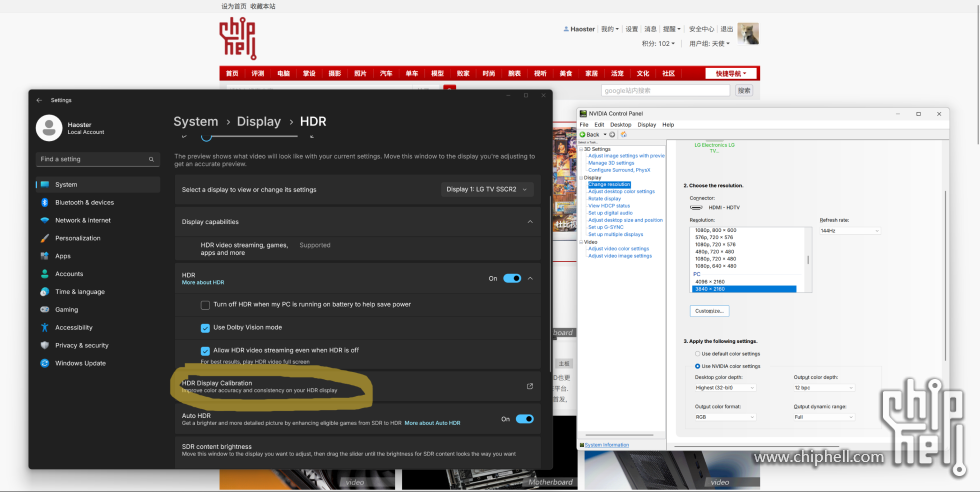Select Use default color settings radio
This screenshot has height=492, width=980.
tap(698, 354)
